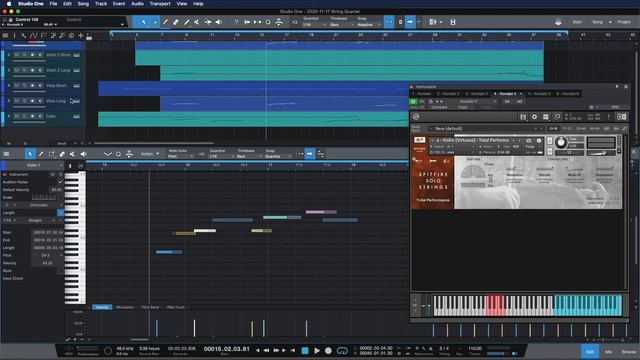The height and width of the screenshot is (360, 640).
Task: Select the Arrow tool in the music editor
Action: 30,154
